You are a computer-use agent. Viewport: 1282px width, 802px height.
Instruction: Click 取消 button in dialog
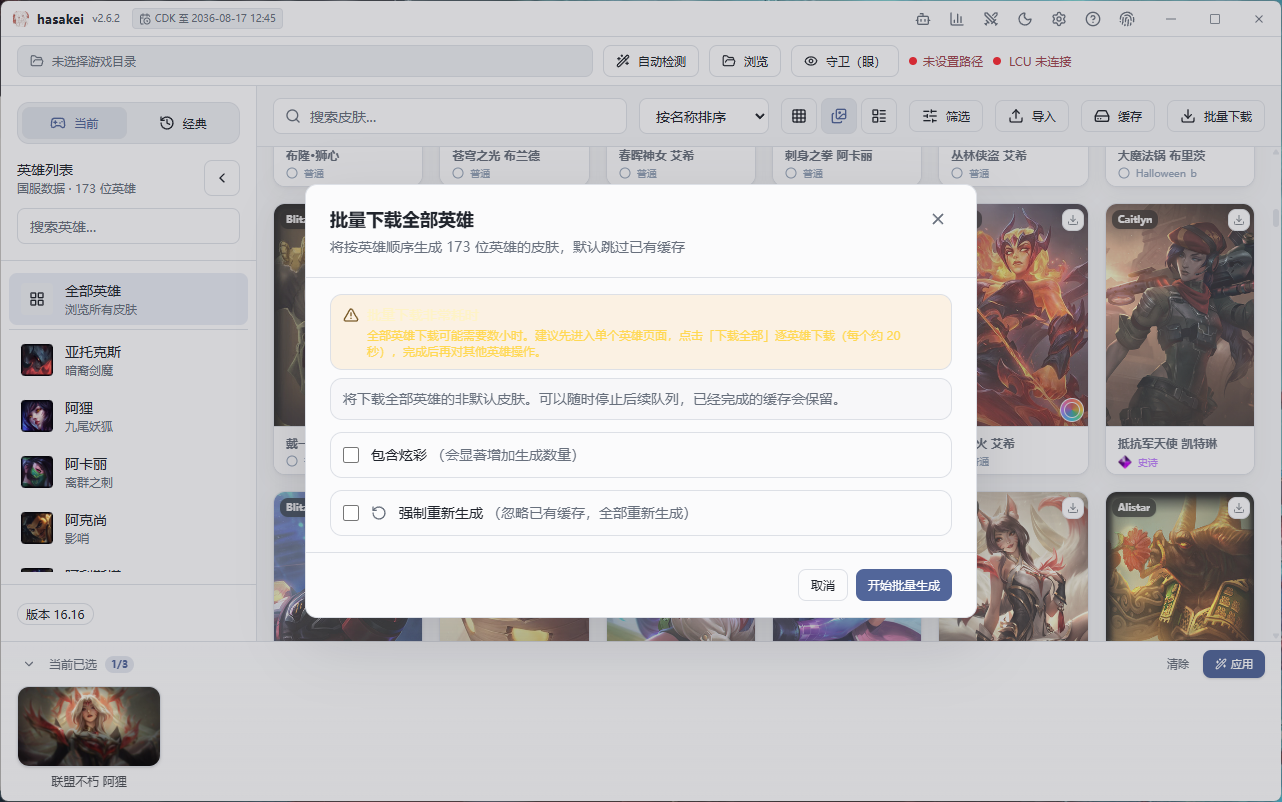click(x=823, y=585)
